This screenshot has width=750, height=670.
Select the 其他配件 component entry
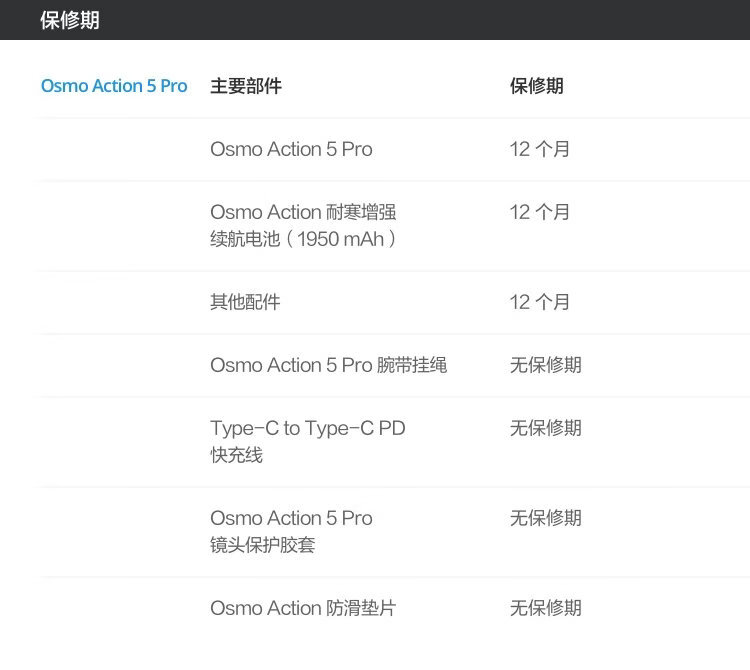click(x=245, y=302)
